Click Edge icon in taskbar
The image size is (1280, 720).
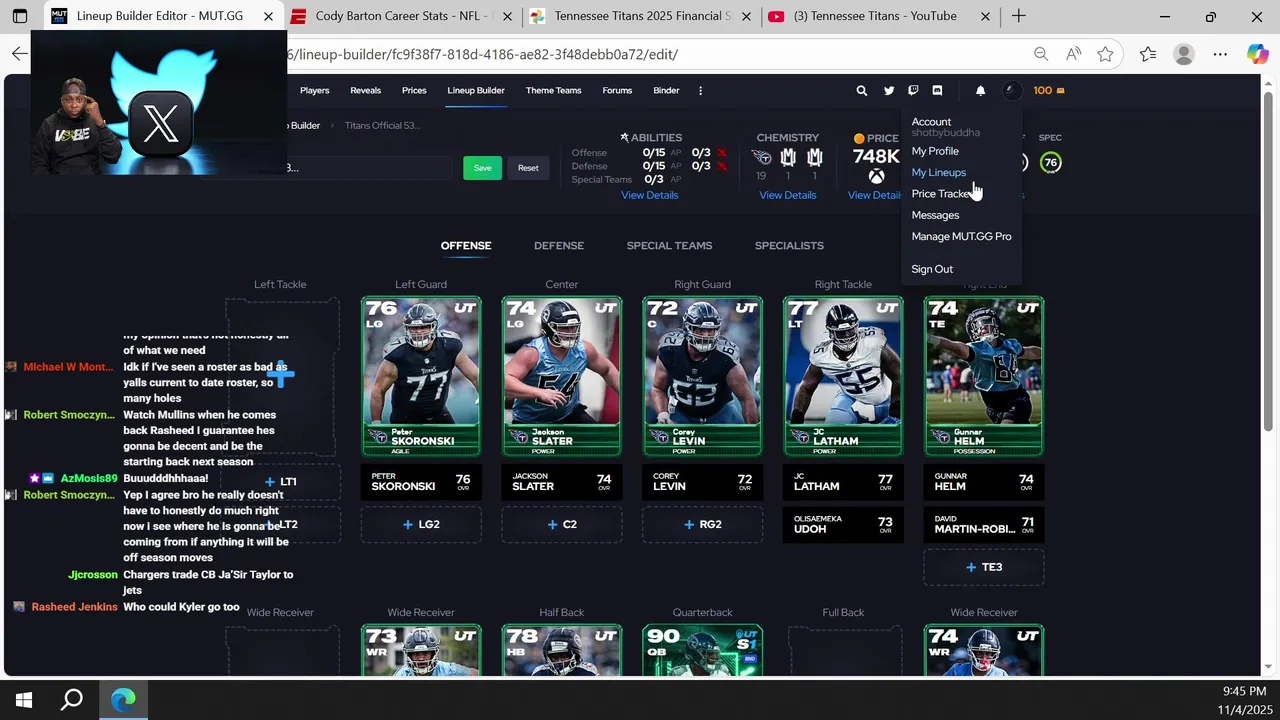(123, 700)
